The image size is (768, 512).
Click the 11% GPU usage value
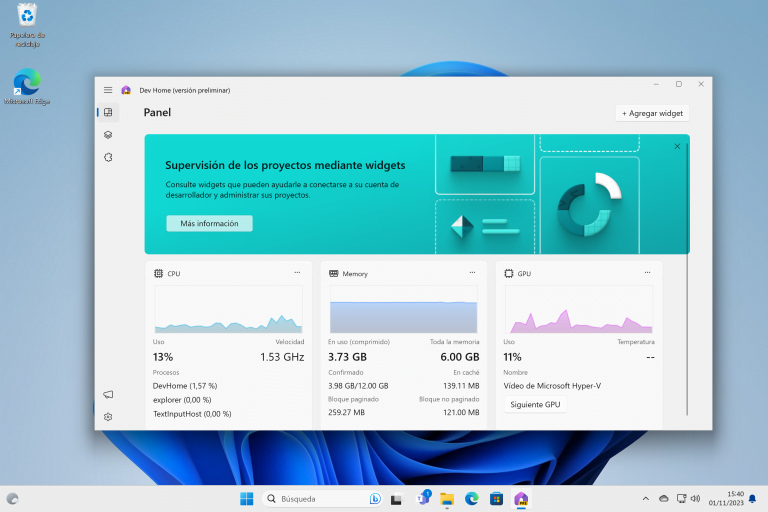pyautogui.click(x=512, y=357)
